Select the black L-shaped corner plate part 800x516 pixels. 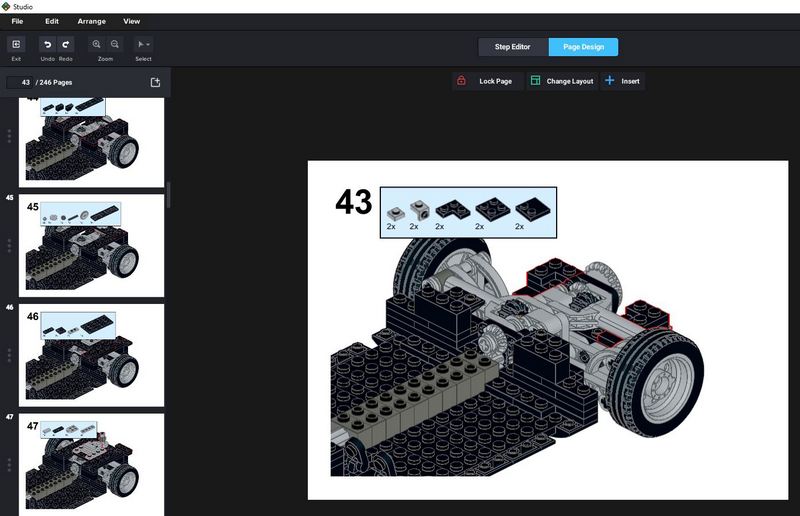point(453,209)
